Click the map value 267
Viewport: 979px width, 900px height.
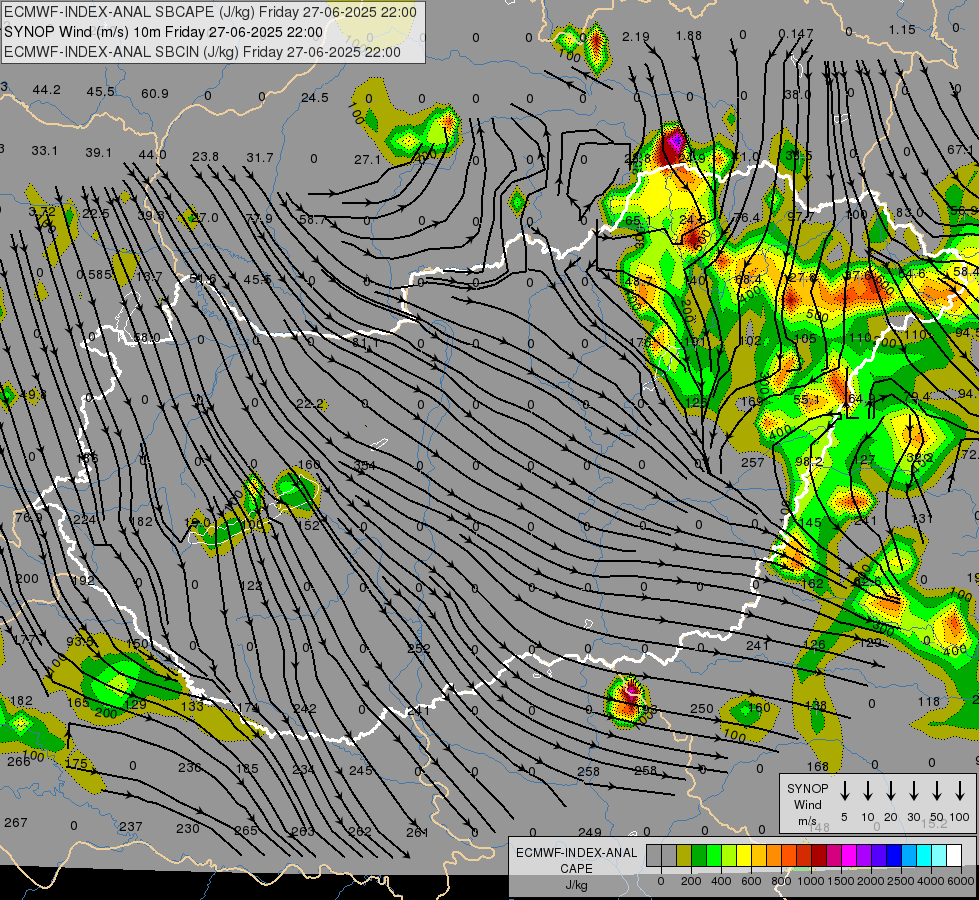point(16,823)
